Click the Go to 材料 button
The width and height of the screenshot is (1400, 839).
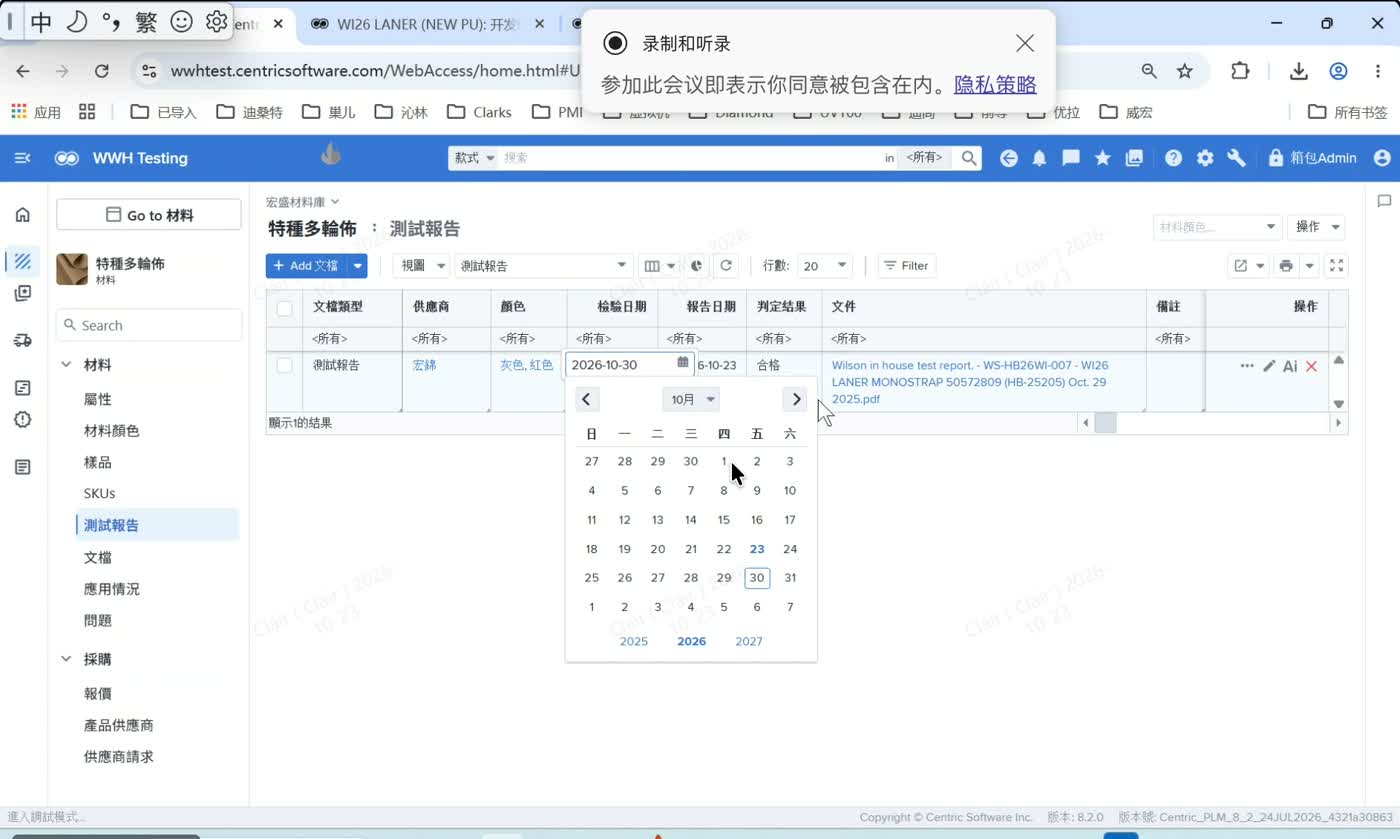point(149,215)
